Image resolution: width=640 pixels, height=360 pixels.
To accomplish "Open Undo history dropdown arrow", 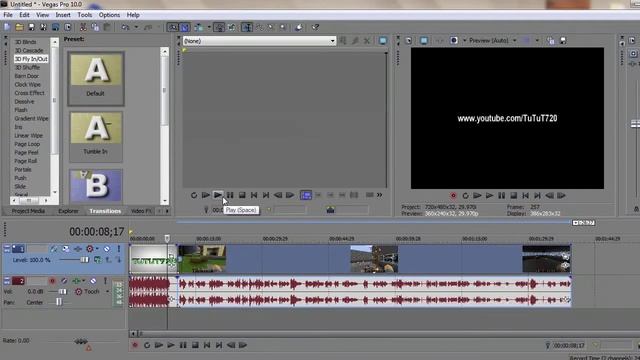I will coord(136,27).
